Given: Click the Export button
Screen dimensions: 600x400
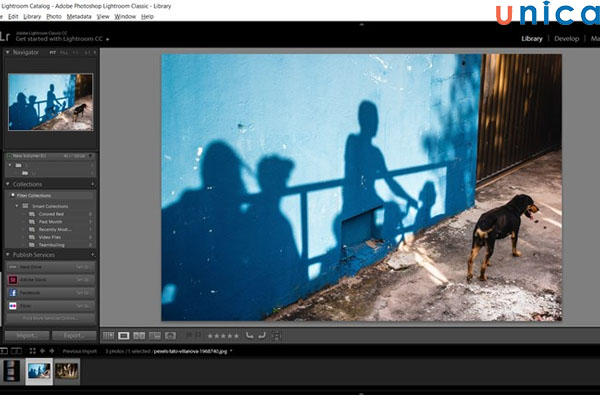Looking at the screenshot, I should pyautogui.click(x=74, y=335).
